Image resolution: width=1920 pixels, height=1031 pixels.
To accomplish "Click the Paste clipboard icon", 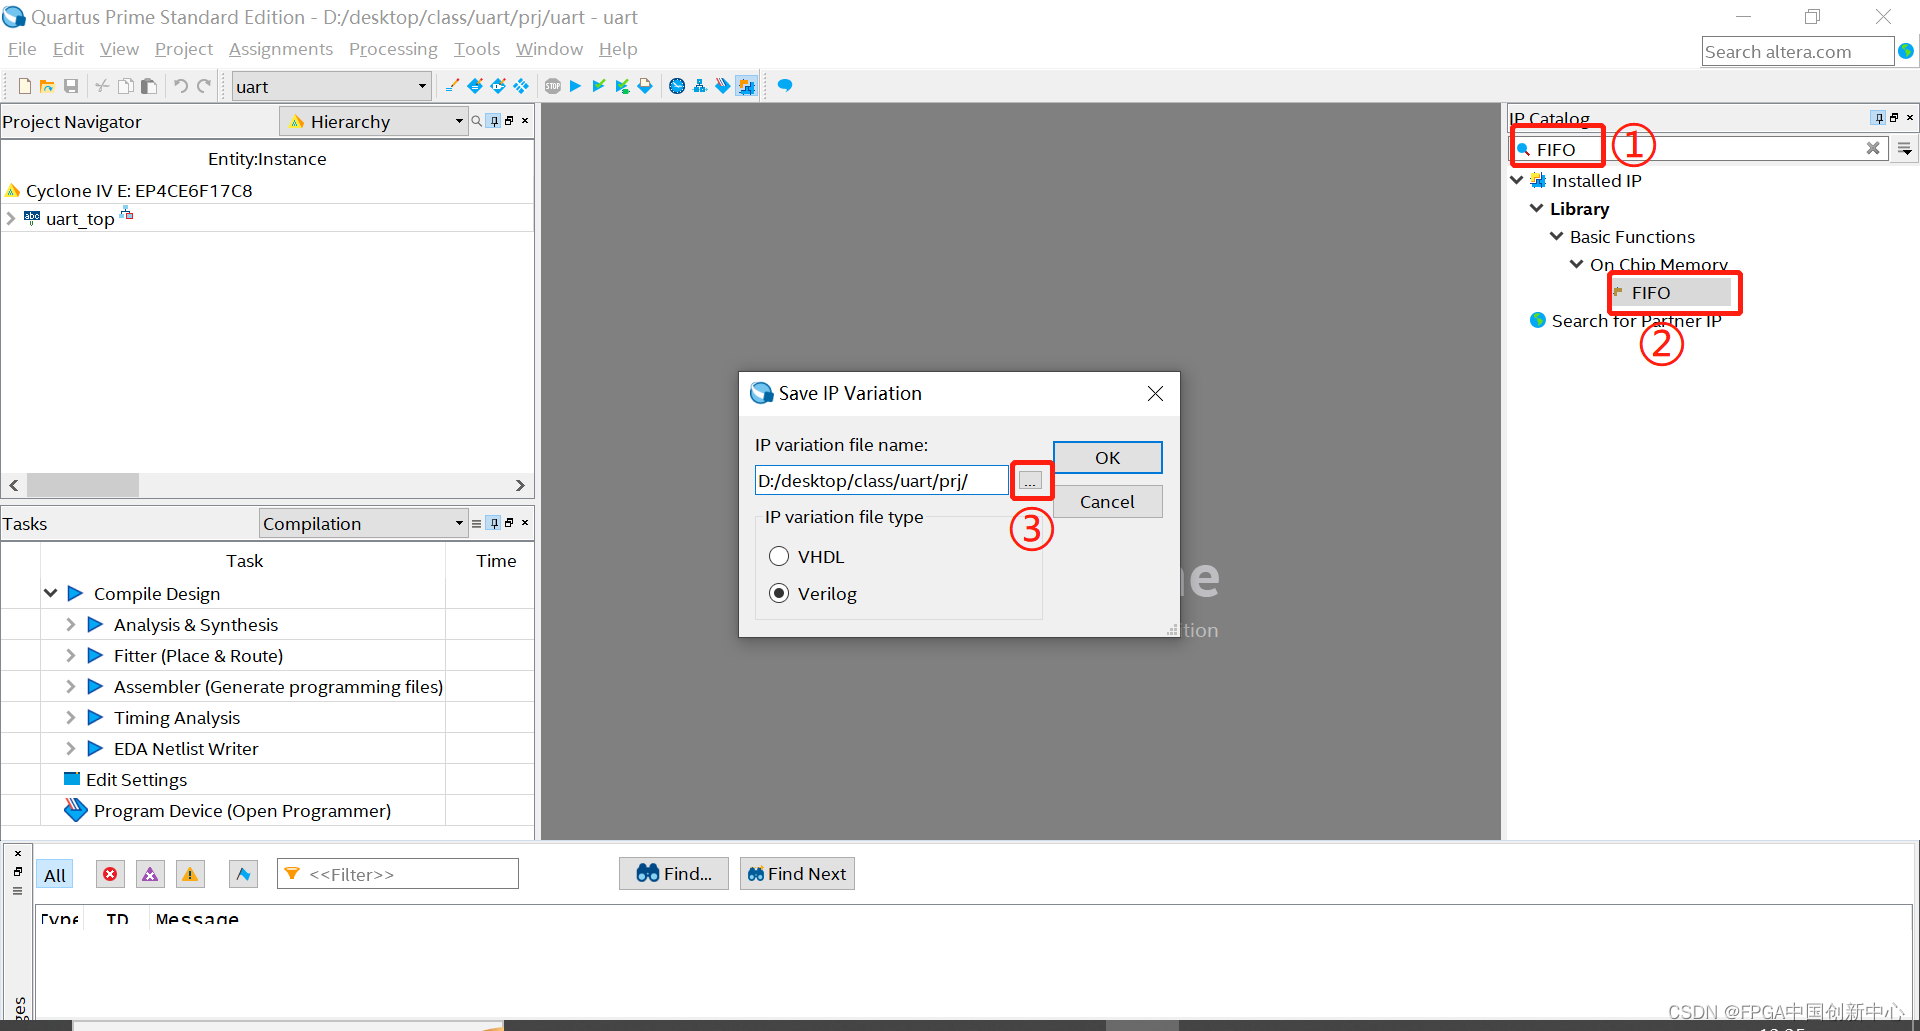I will point(149,86).
